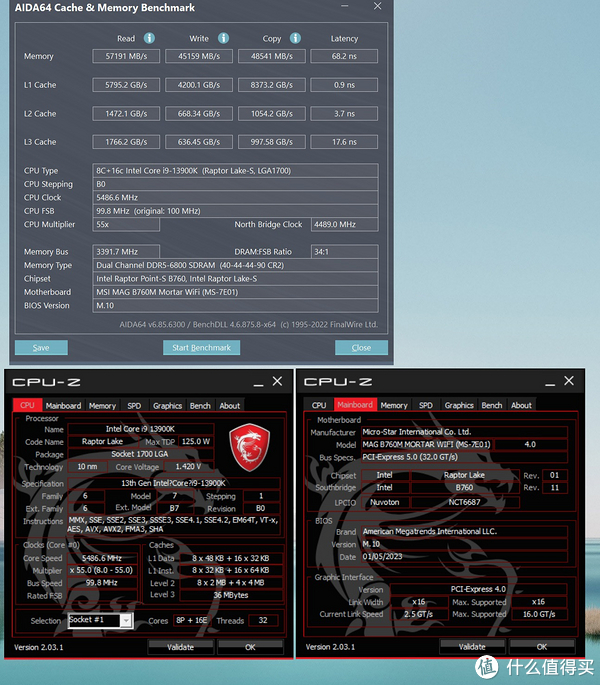Click OK in the right CPU-Z window
This screenshot has width=600, height=685.
click(542, 647)
